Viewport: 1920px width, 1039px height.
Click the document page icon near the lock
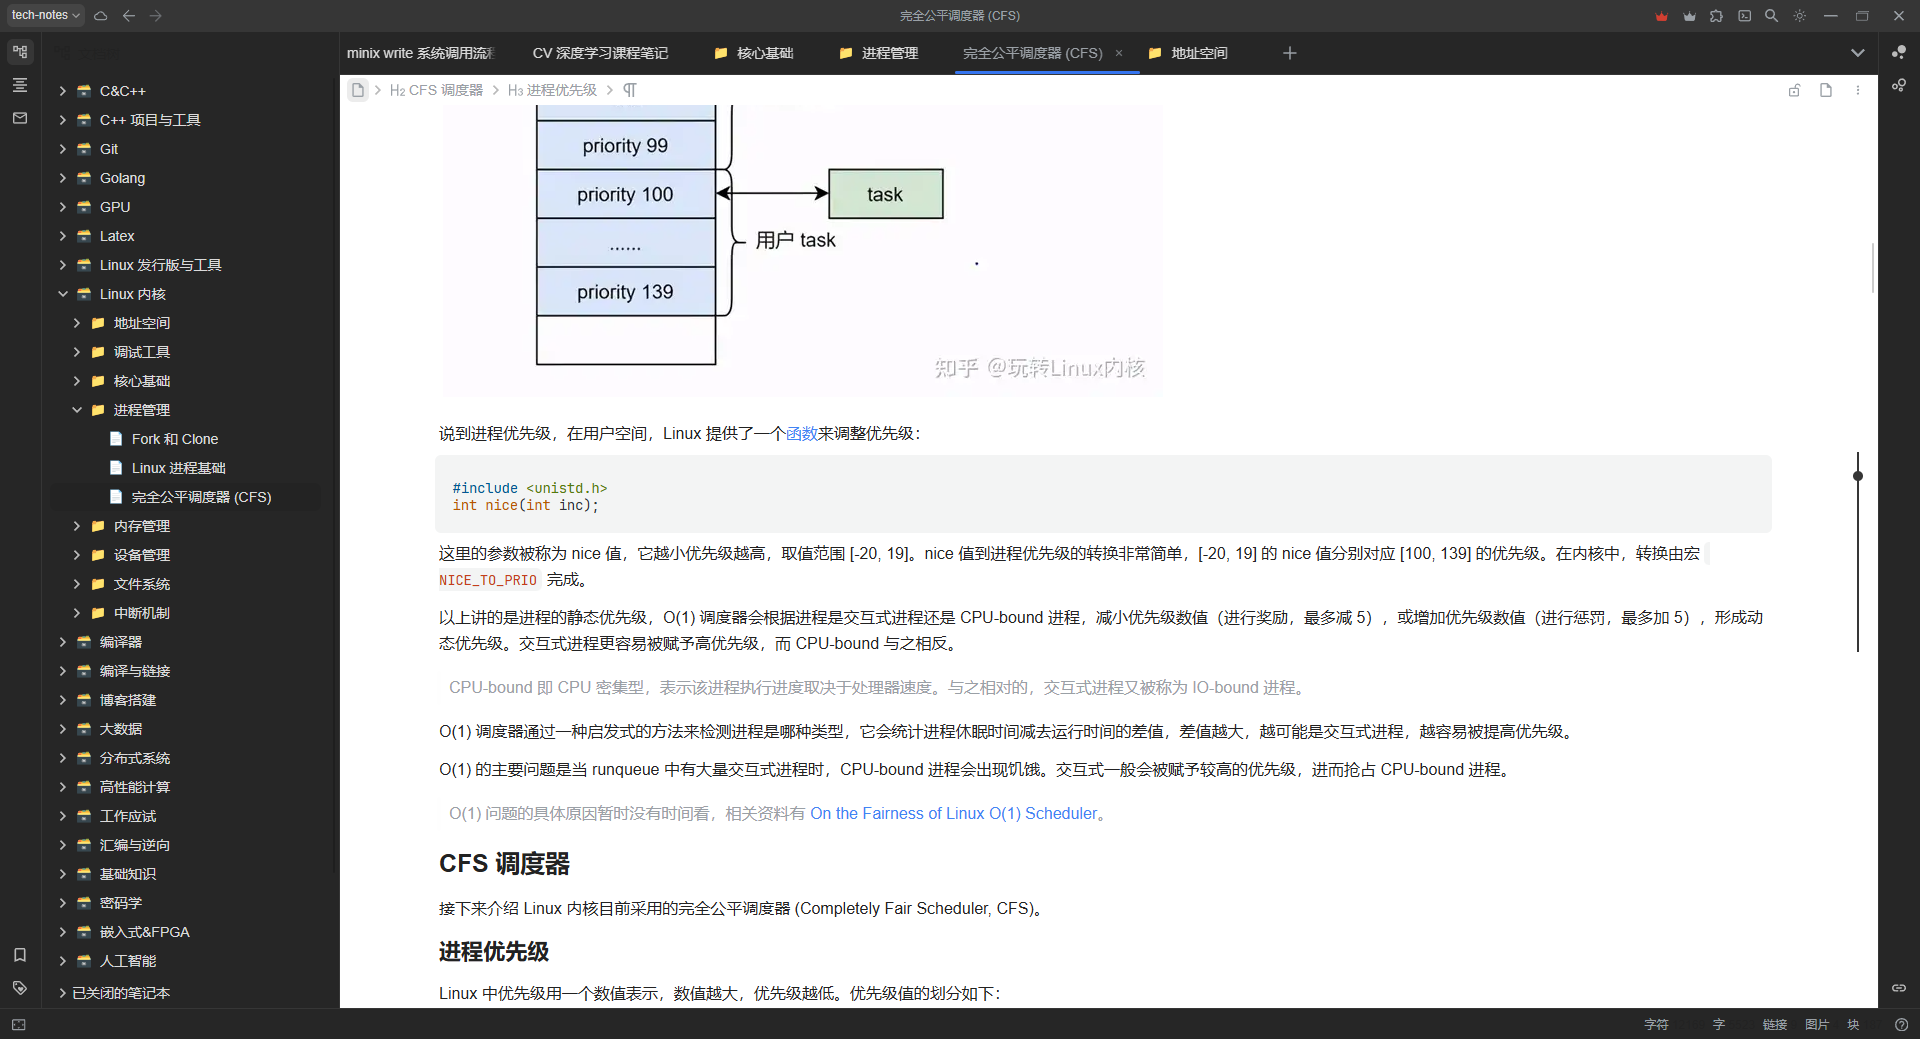pyautogui.click(x=1826, y=90)
